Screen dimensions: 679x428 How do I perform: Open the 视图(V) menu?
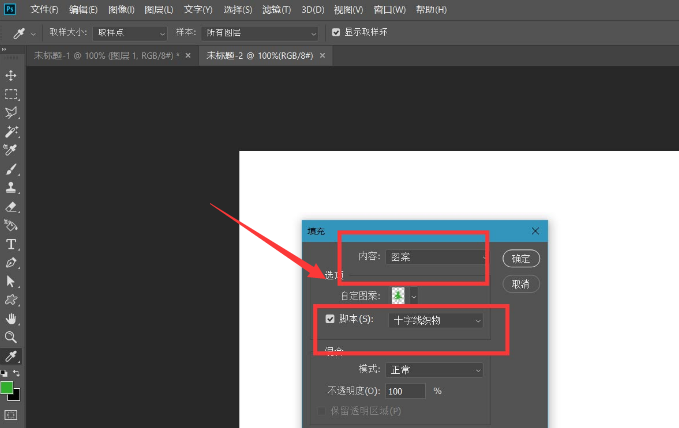[x=349, y=10]
